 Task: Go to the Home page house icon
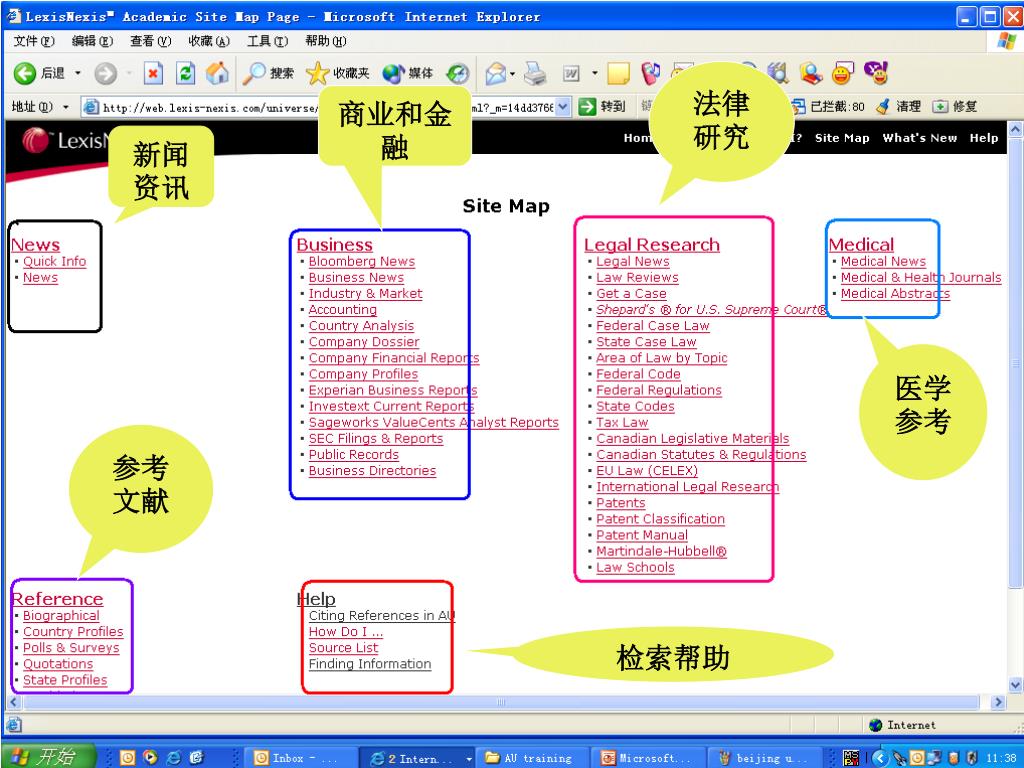[x=217, y=73]
